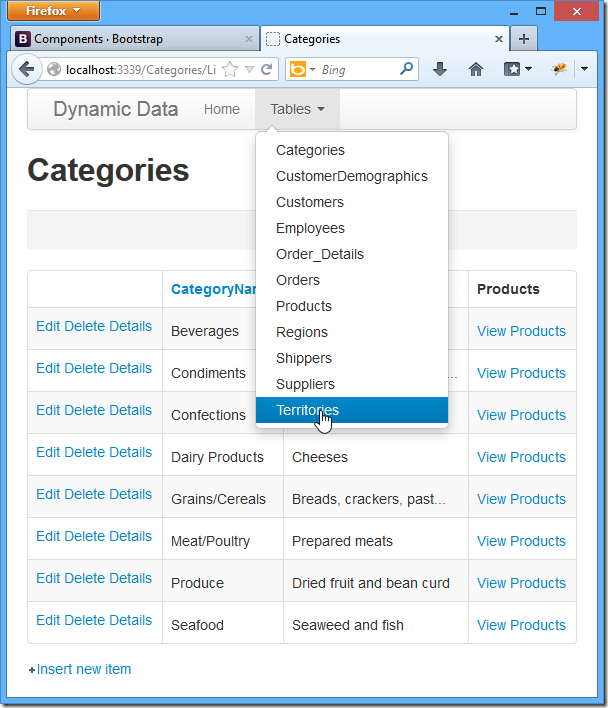Choose Employees in the Tables menu
Viewport: 608px width, 708px height.
point(310,228)
